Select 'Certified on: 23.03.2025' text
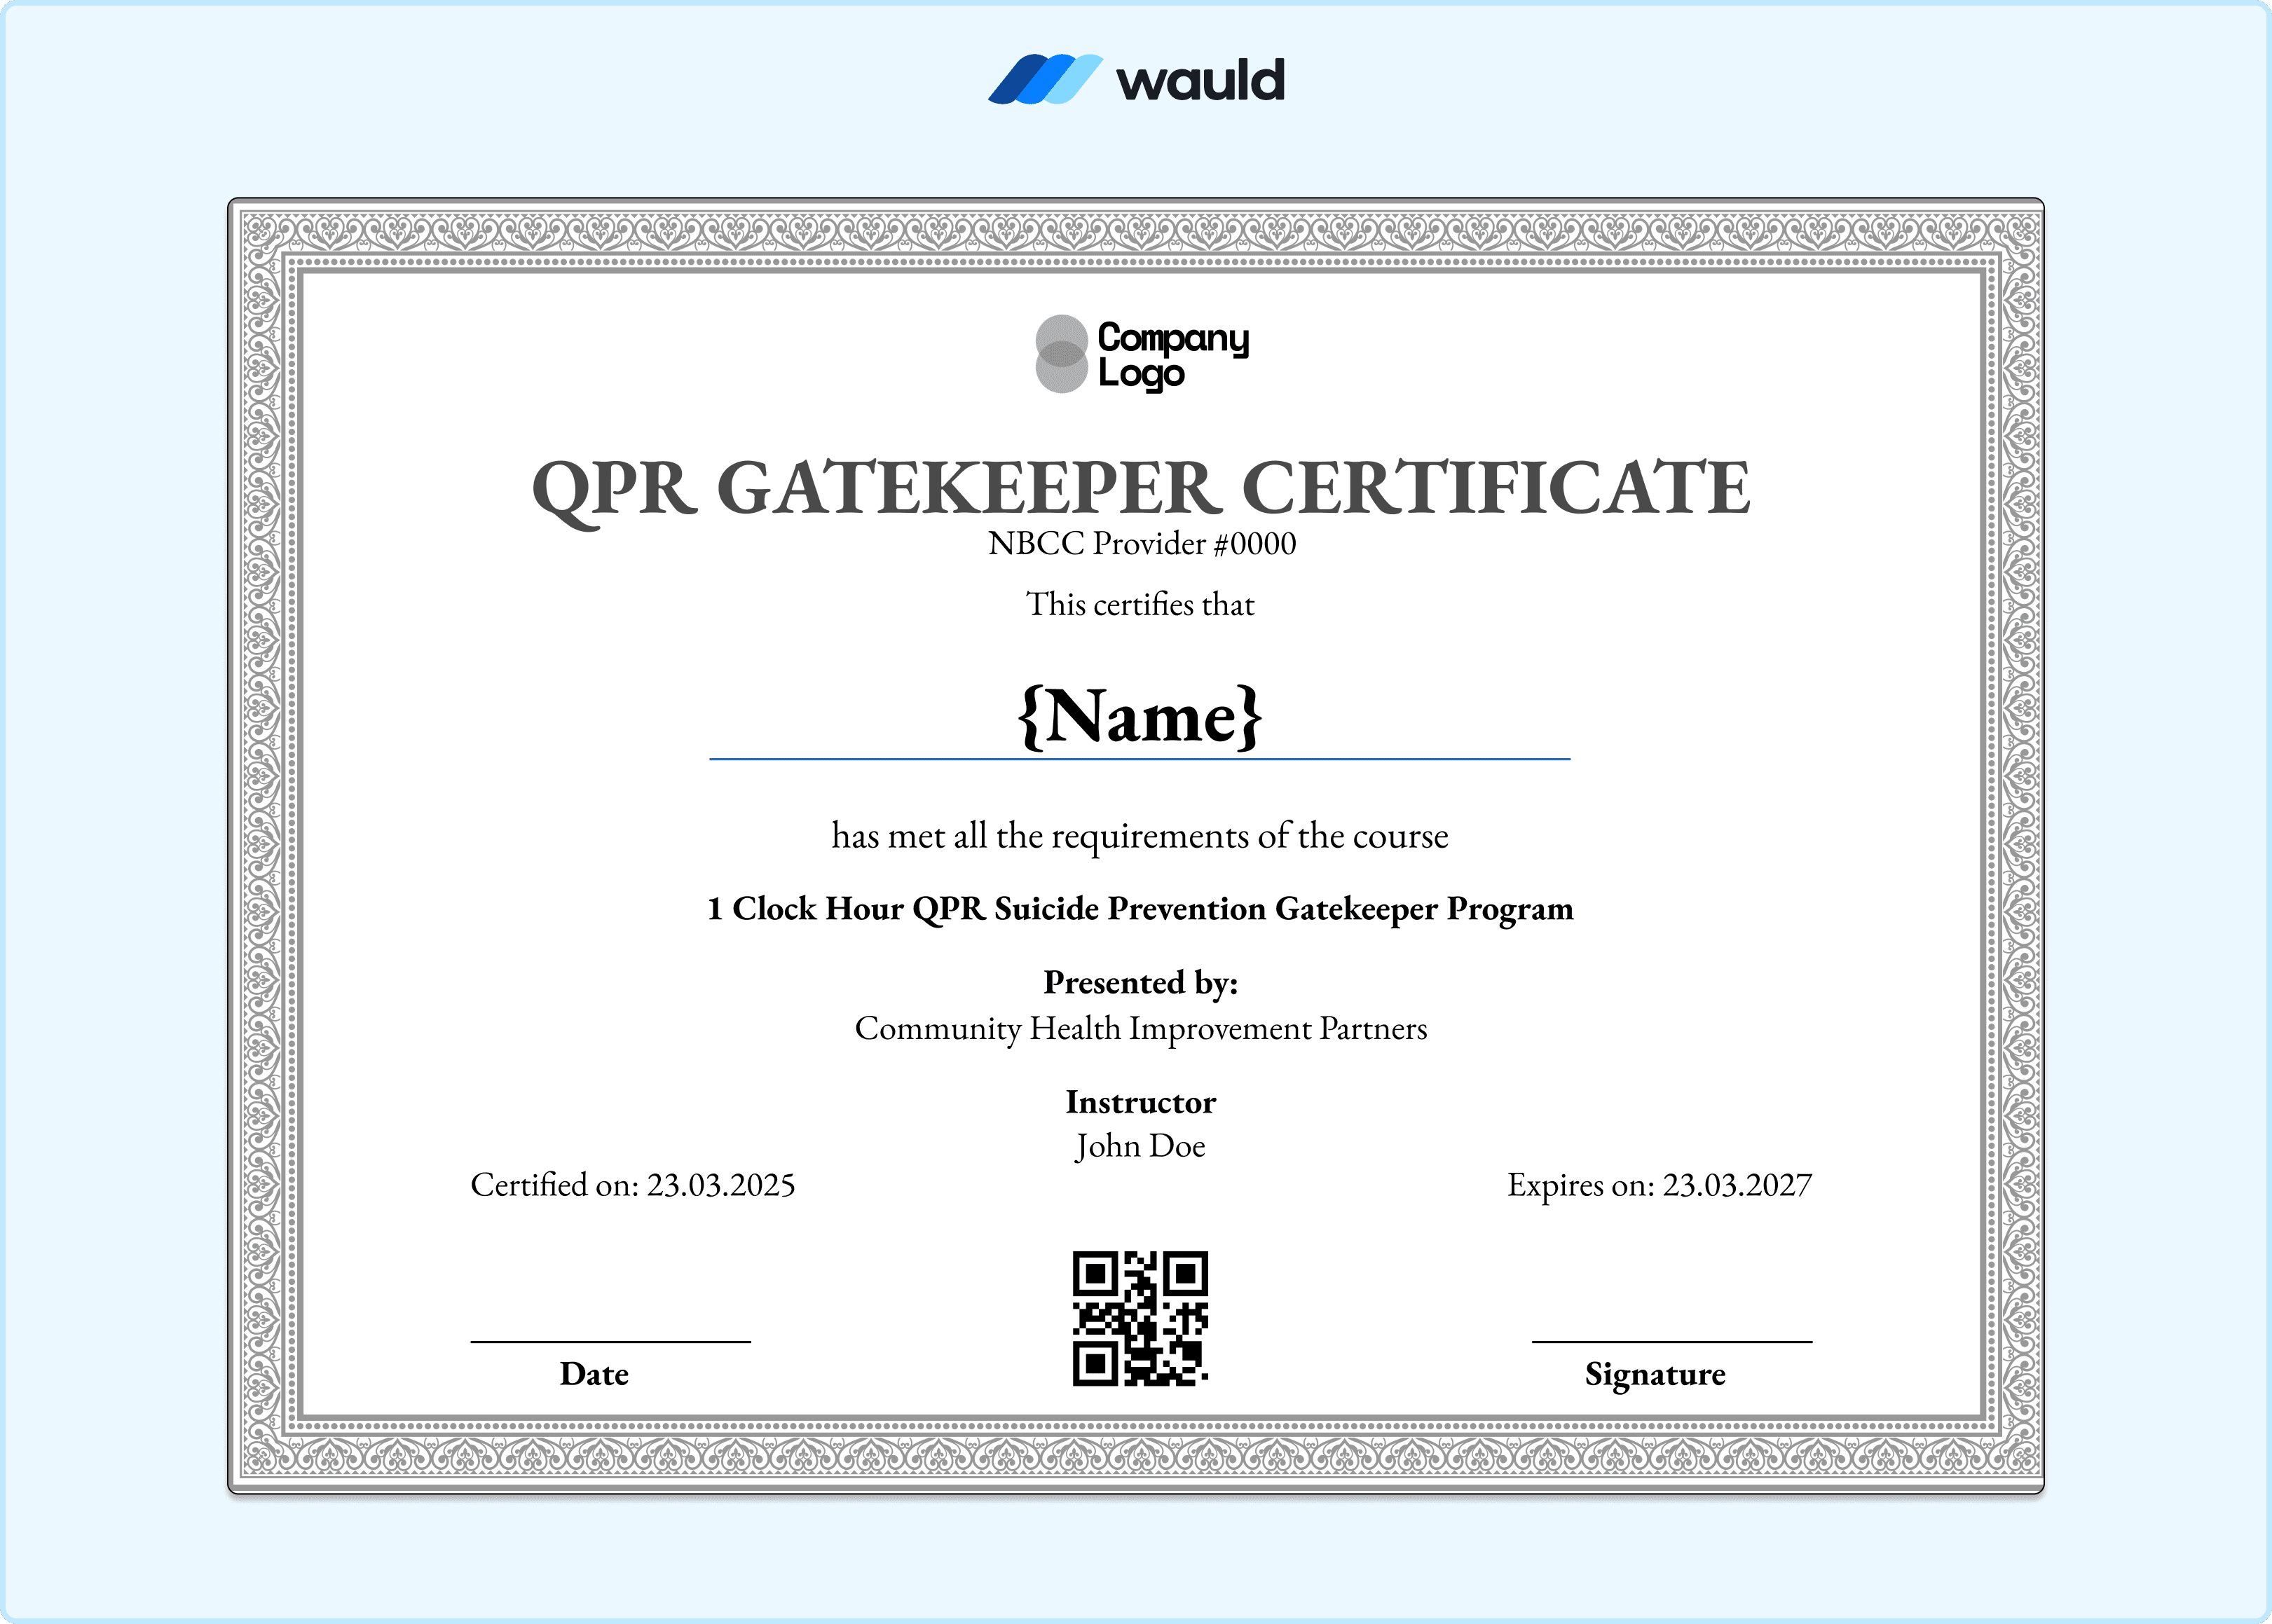This screenshot has width=2272, height=1624. tap(633, 1185)
